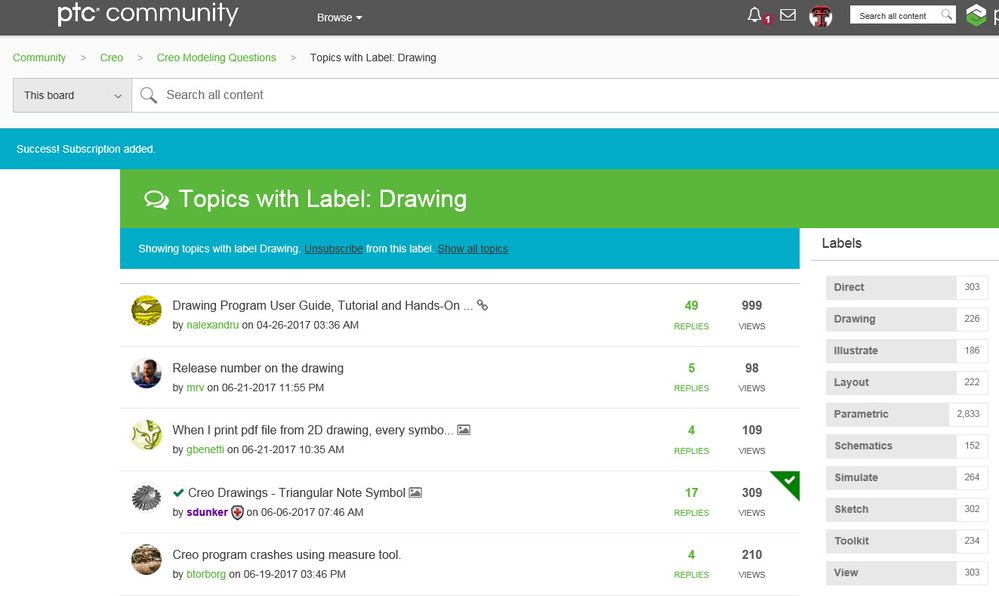
Task: Go to Creo breadcrumb
Action: point(111,57)
